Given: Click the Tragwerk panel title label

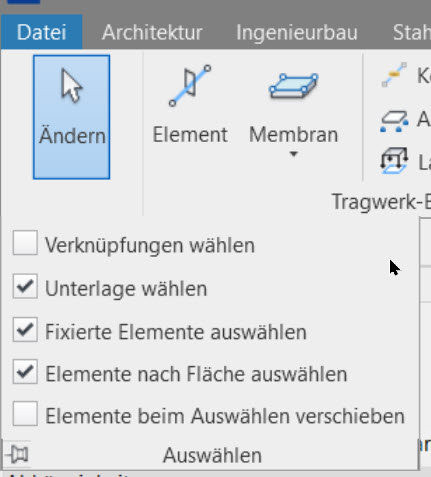Looking at the screenshot, I should 381,202.
